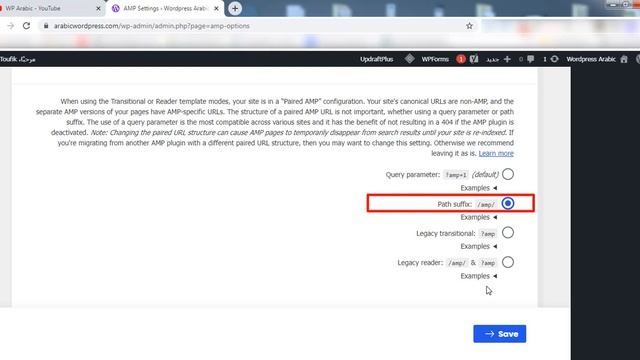This screenshot has height=360, width=640.
Task: Go forward in browser history
Action: pos(11,26)
